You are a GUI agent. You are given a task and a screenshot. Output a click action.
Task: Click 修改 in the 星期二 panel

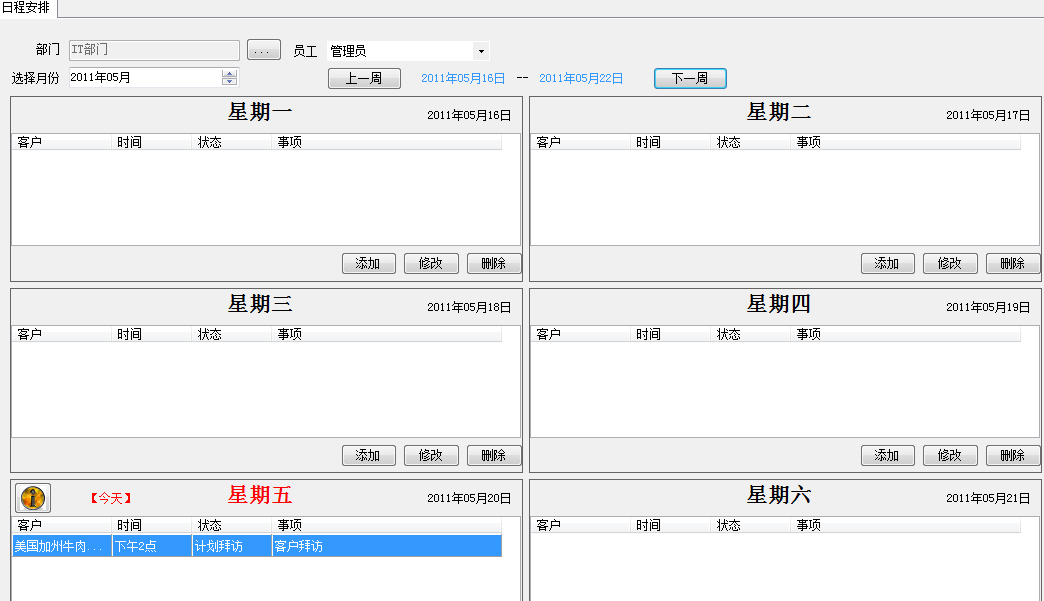[x=949, y=264]
